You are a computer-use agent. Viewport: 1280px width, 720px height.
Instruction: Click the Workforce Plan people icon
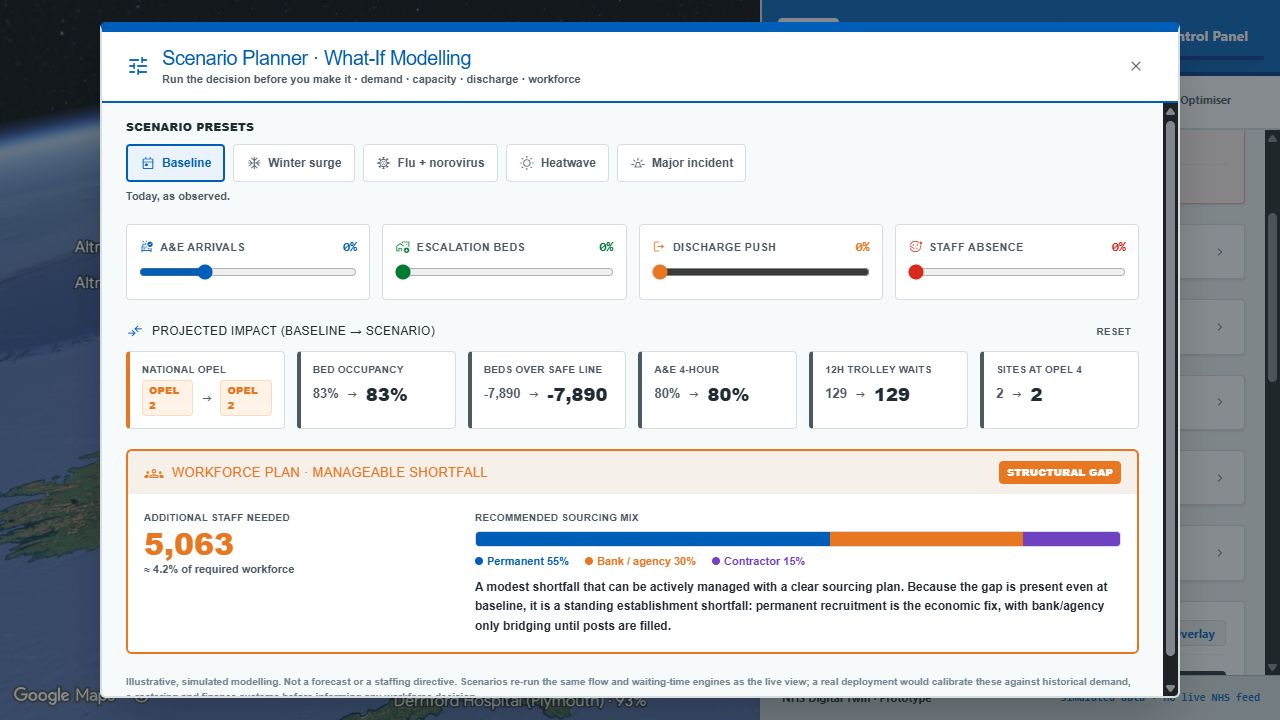[153, 473]
